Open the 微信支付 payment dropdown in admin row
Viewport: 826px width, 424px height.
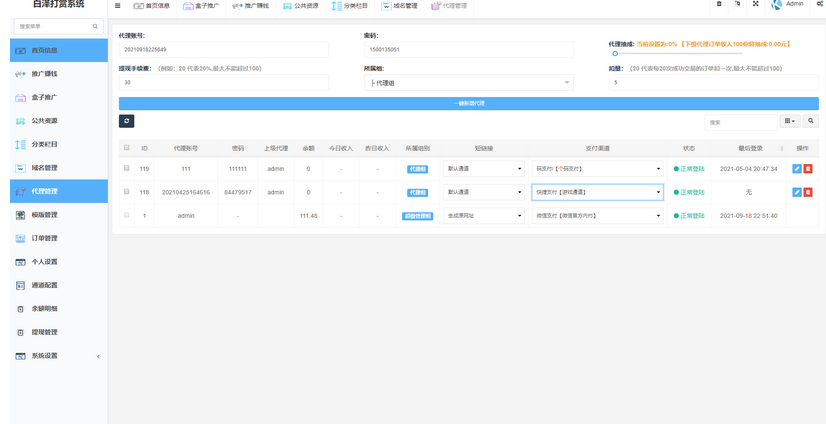[597, 215]
